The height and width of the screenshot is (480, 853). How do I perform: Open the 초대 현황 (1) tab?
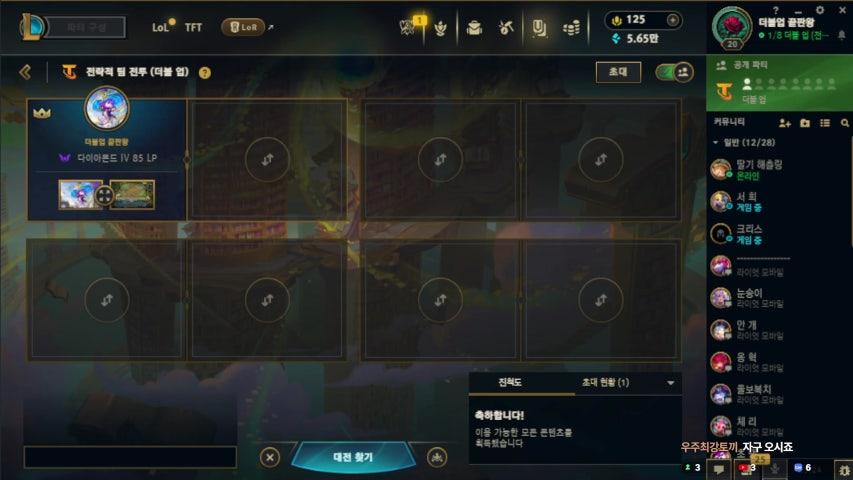605,383
